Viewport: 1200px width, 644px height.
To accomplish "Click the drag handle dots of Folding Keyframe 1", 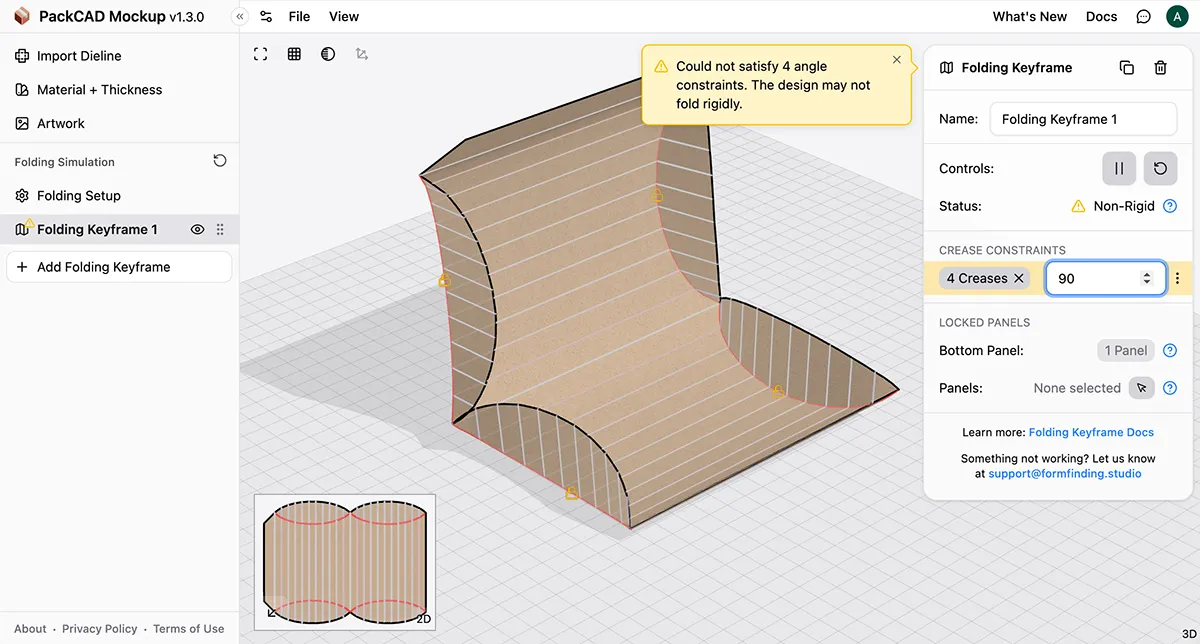I will click(x=220, y=229).
